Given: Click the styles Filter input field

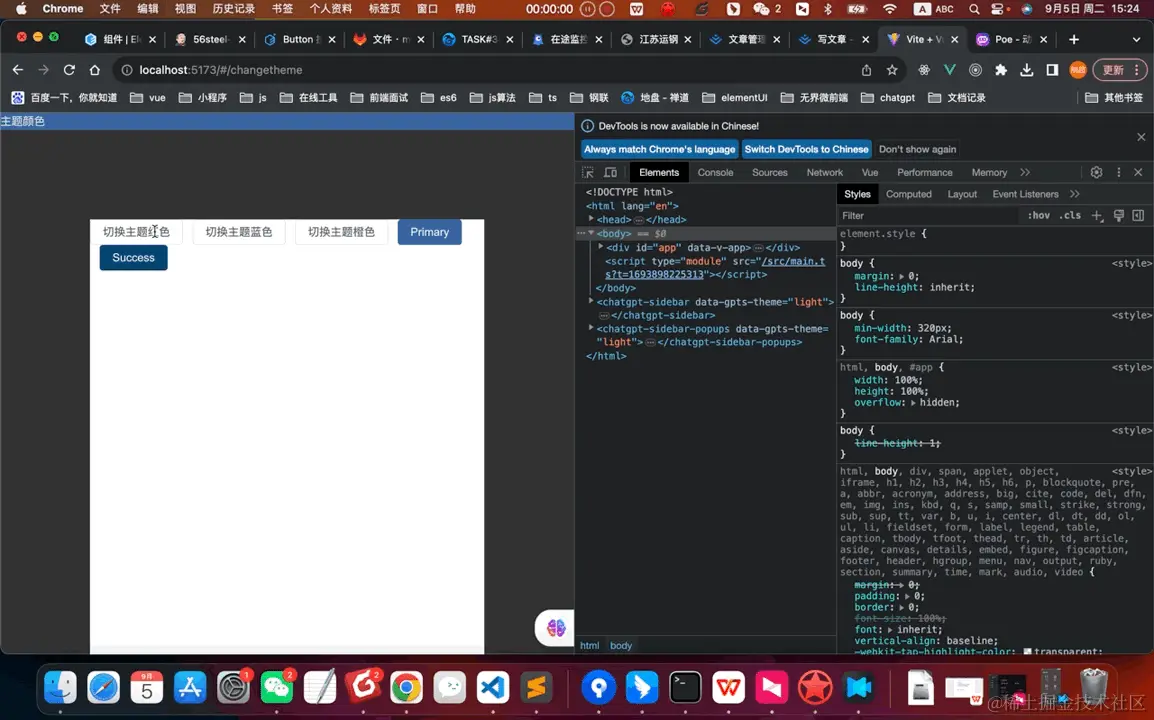Looking at the screenshot, I should pos(929,216).
